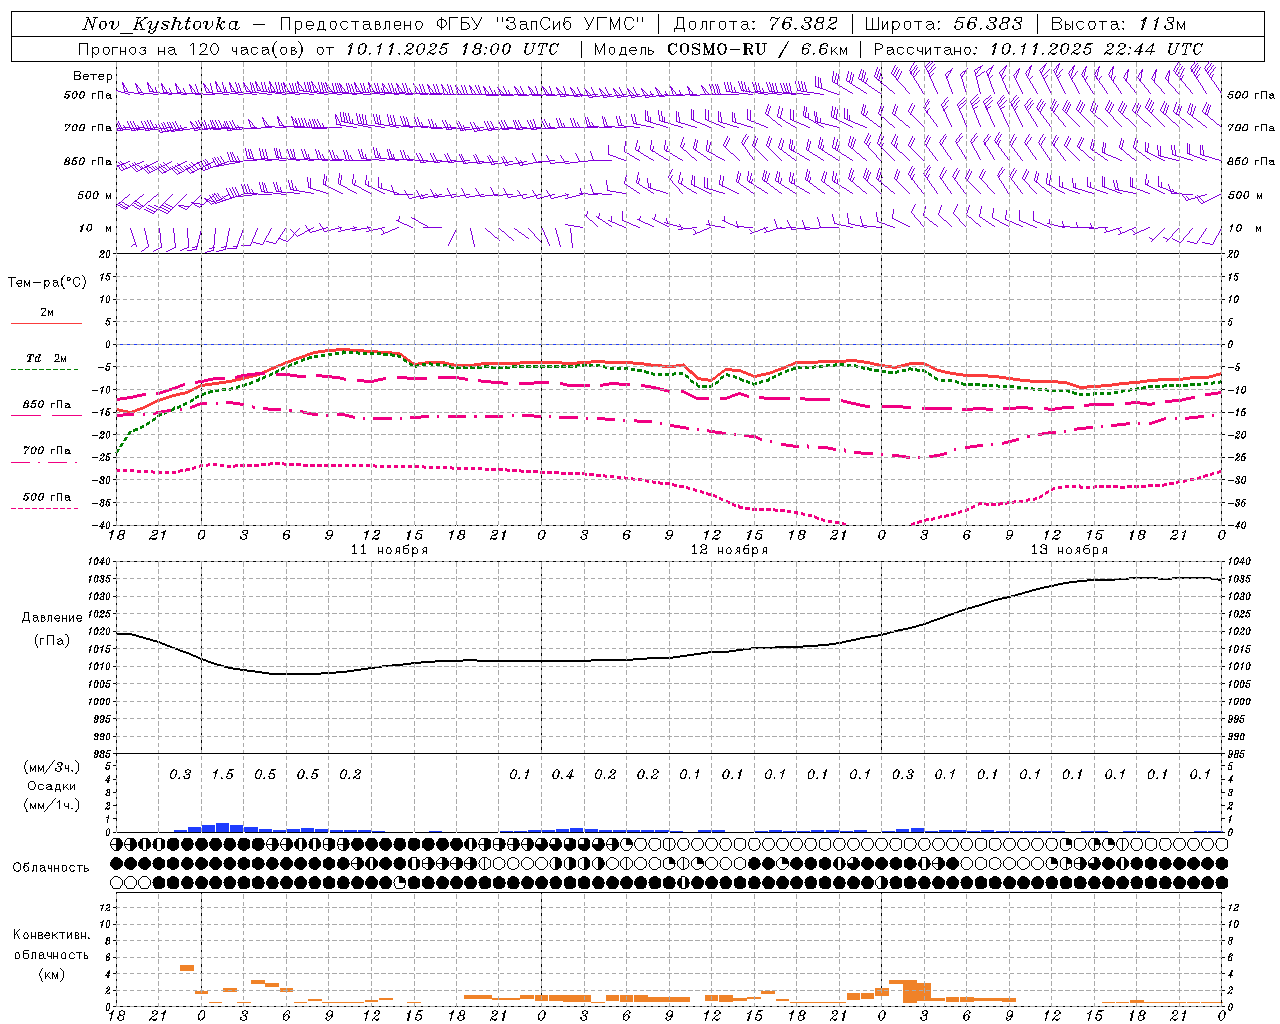Click the '(км)' unit under convective cloudiness
The height and width of the screenshot is (1024, 1280).
[x=51, y=974]
